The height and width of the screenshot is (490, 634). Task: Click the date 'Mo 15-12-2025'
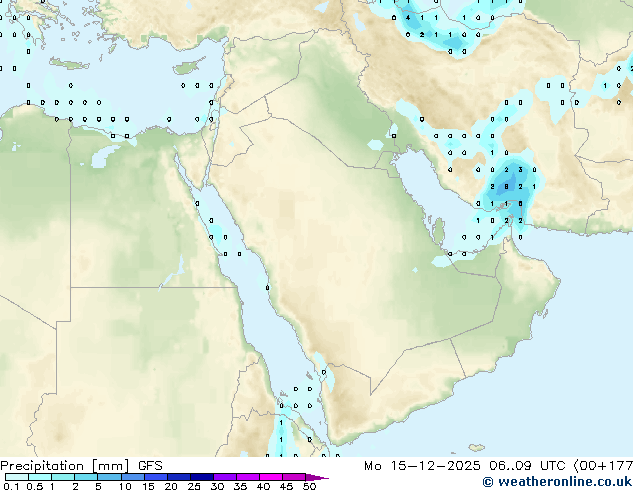click(422, 466)
